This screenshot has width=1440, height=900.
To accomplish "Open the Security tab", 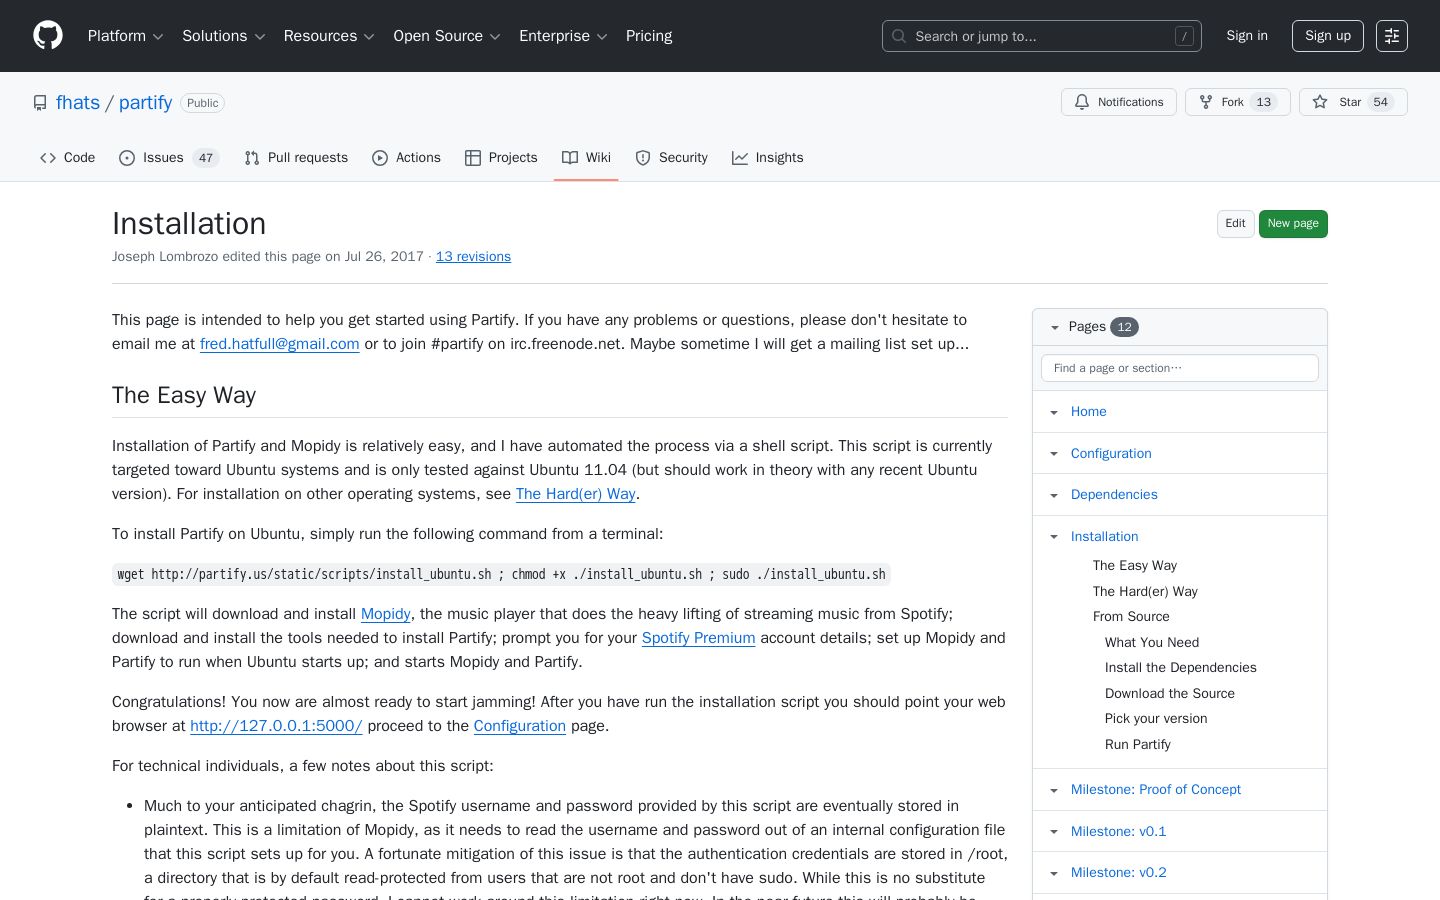I will 671,158.
